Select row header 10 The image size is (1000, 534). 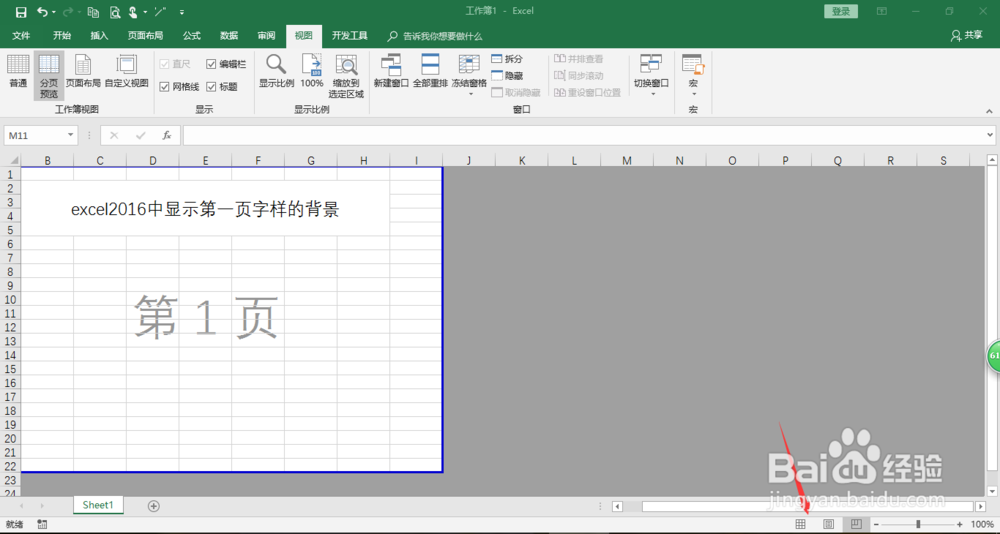click(x=10, y=300)
